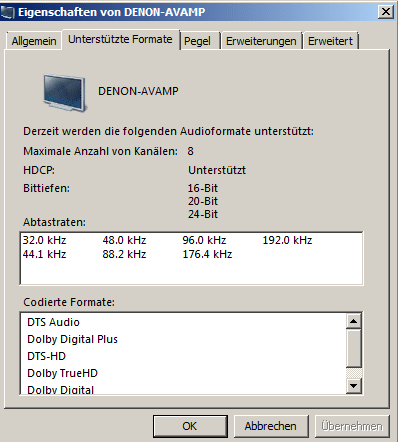Viewport: 398px width, 442px height.
Task: Click the 32.0 kHz sample rate
Action: pos(44,240)
